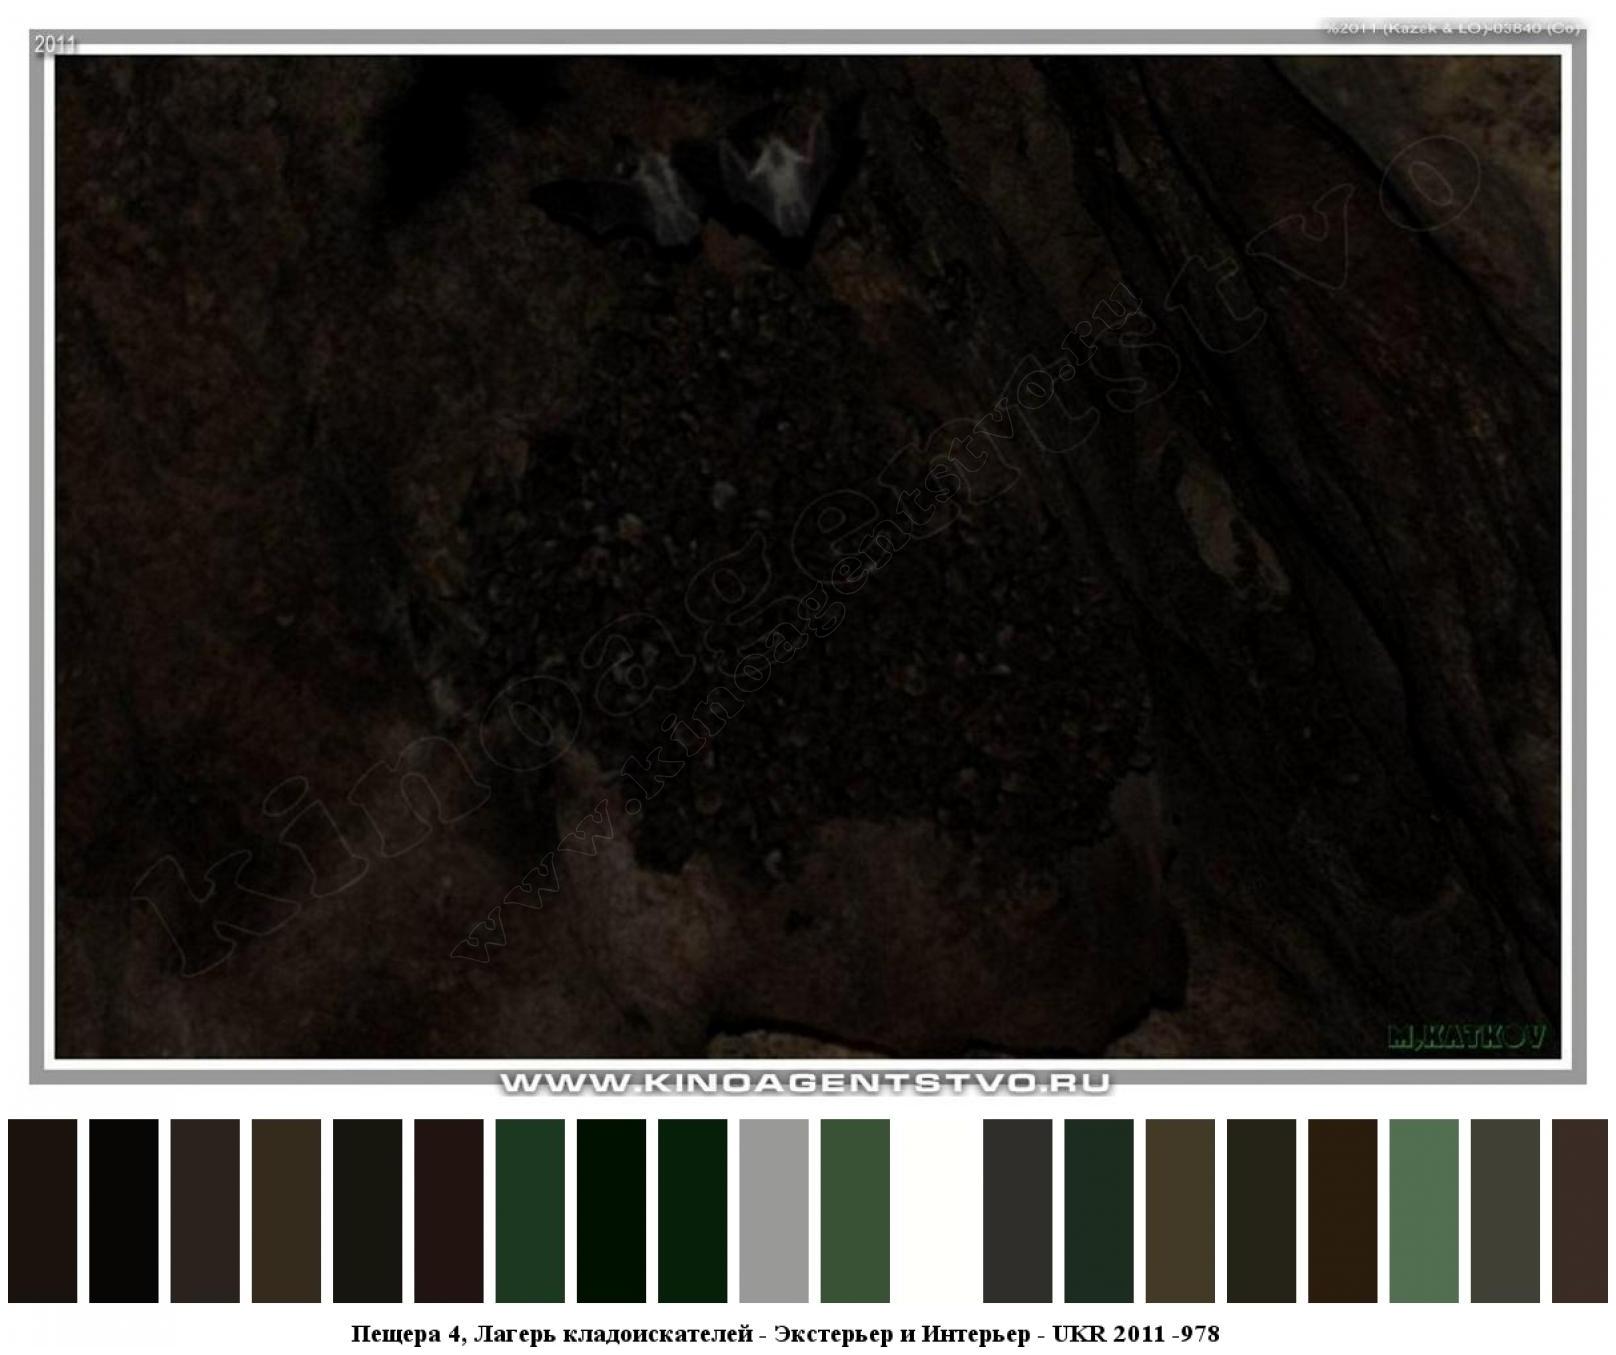Choose the dark brown swatch before sage green
Image resolution: width=1616 pixels, height=1355 pixels.
[1343, 1211]
